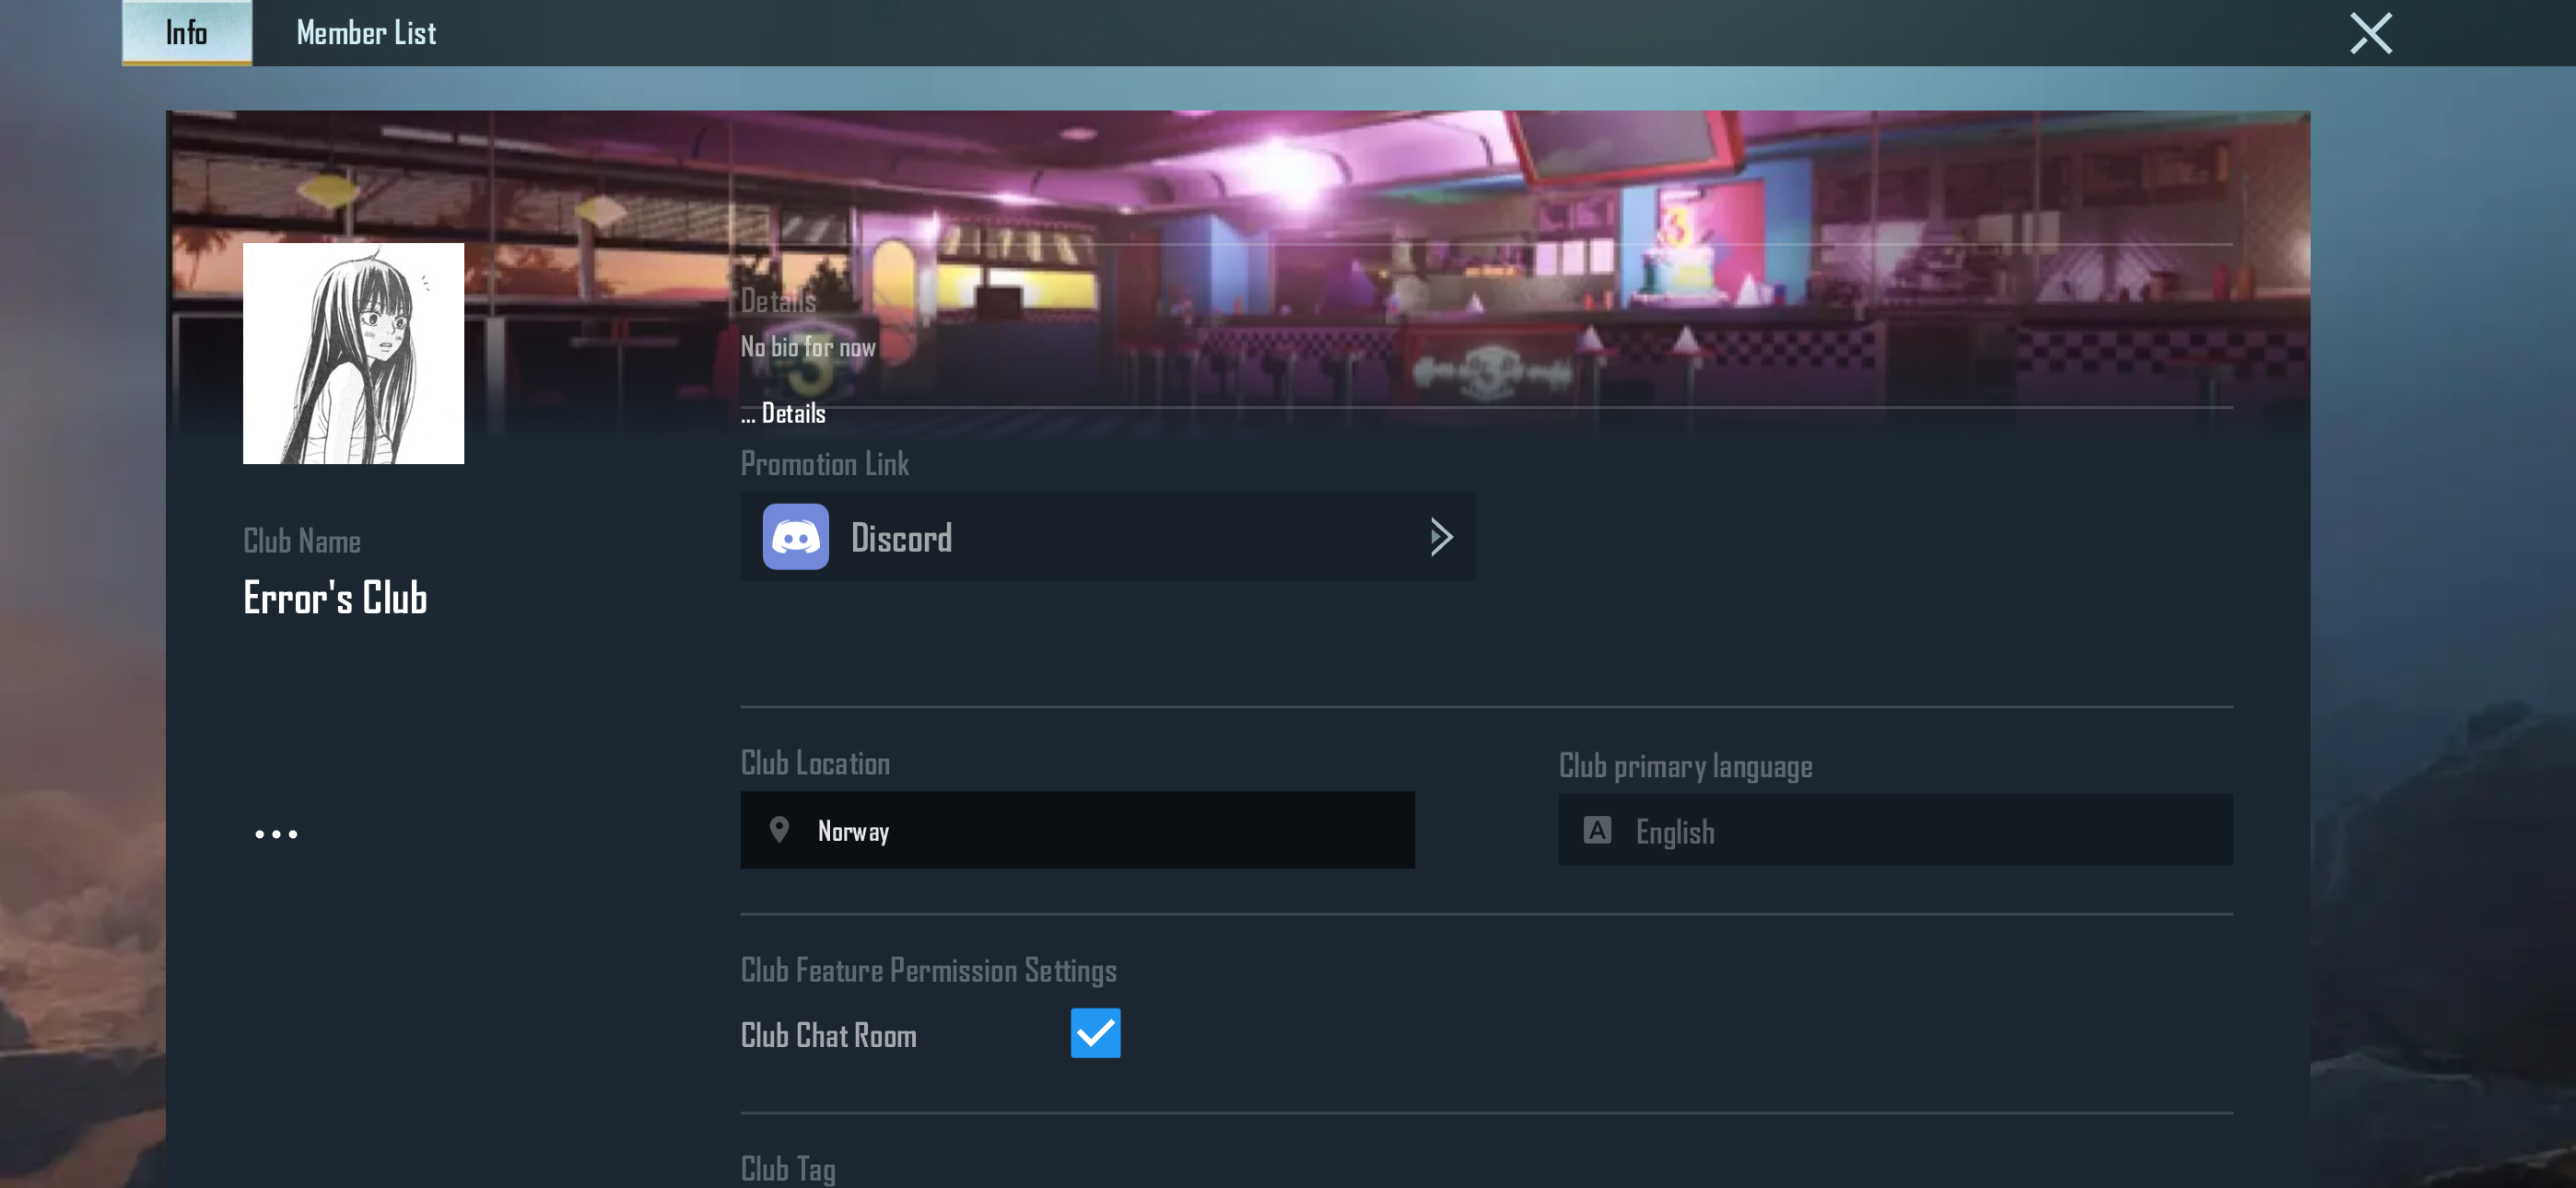Click the language letter A icon
The width and height of the screenshot is (2576, 1188).
tap(1597, 830)
